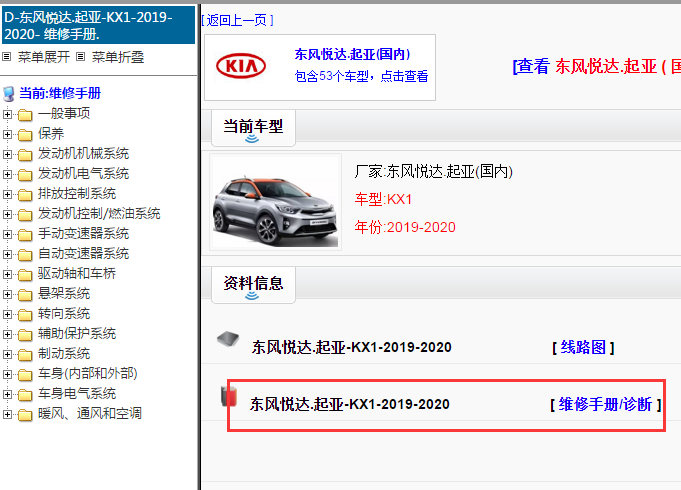Click the D-东风悦达.起亚-KX1 manual title header

99,25
